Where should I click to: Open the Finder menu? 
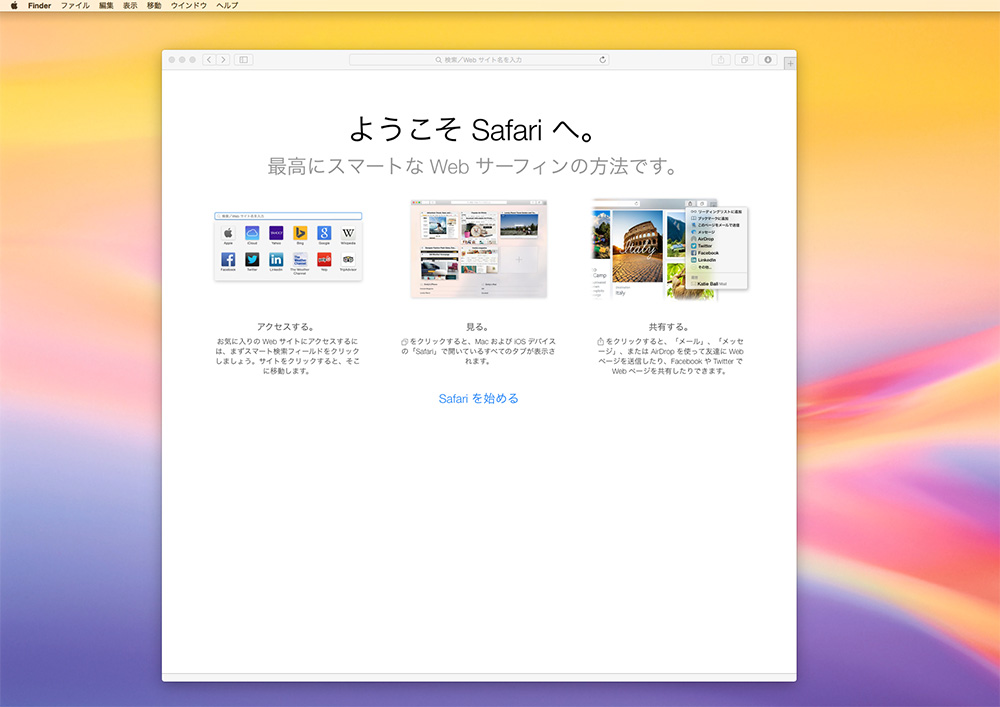[40, 5]
